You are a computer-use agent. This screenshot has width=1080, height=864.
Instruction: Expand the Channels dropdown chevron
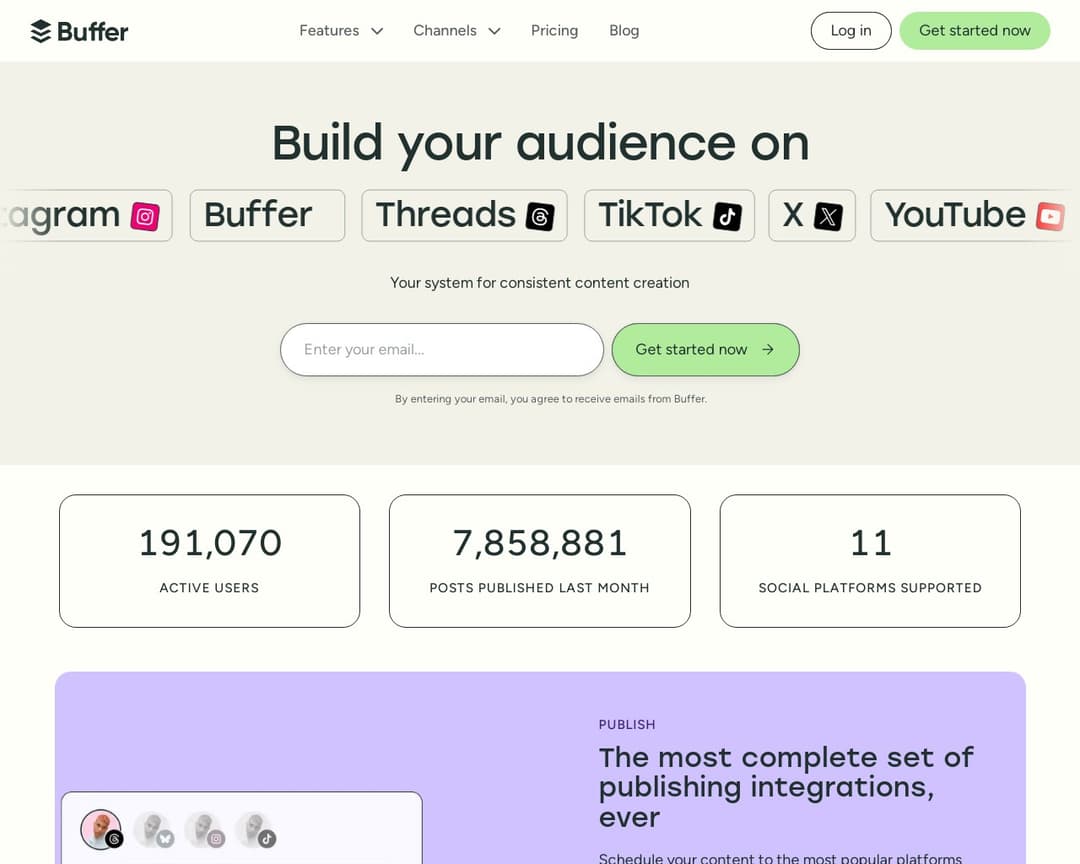tap(494, 31)
